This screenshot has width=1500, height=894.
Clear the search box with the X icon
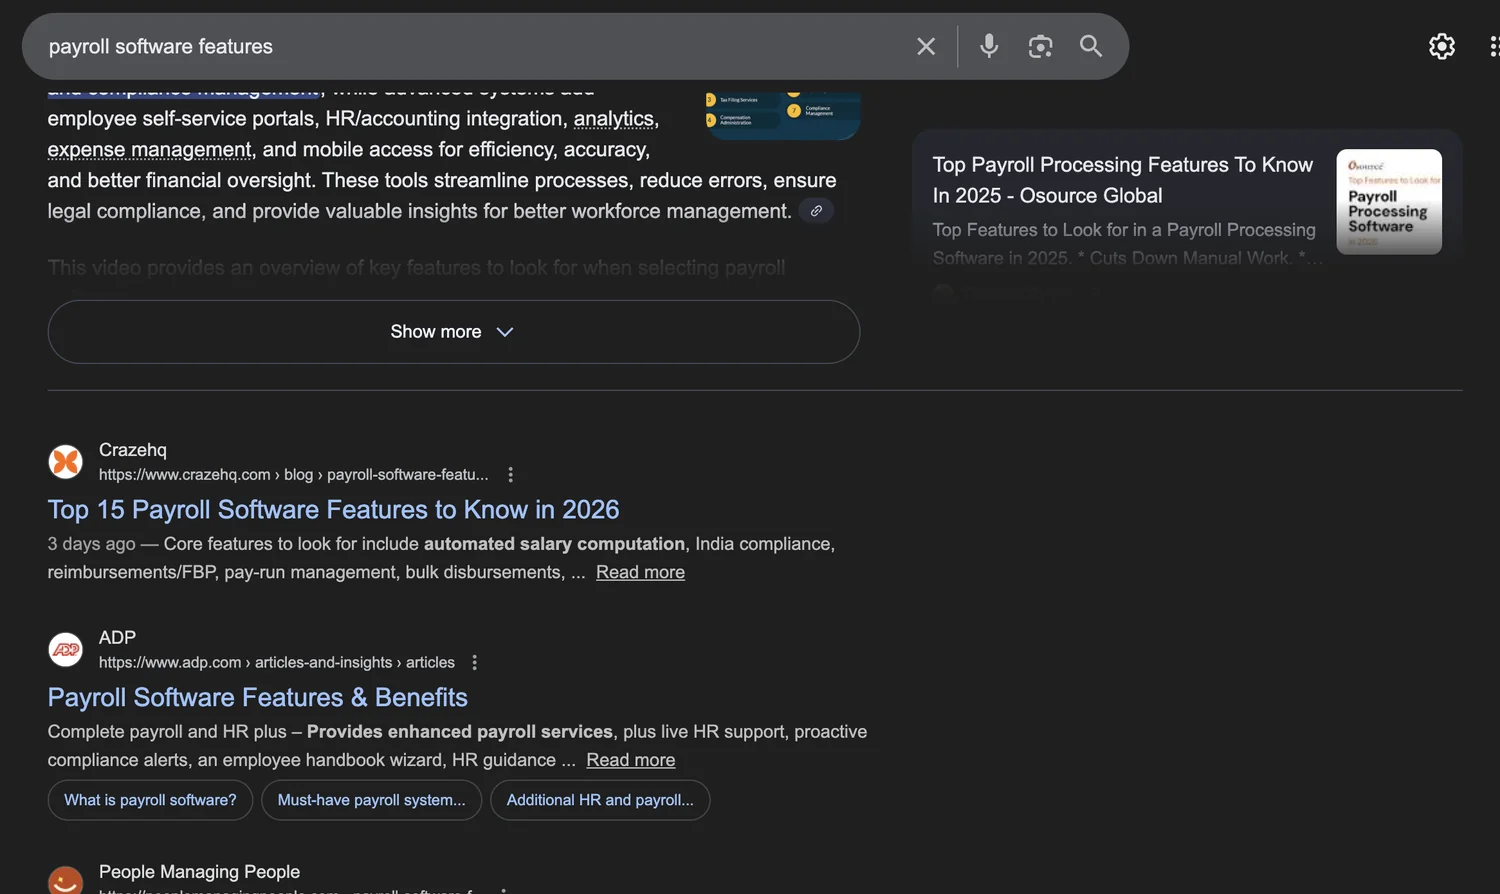pyautogui.click(x=926, y=46)
